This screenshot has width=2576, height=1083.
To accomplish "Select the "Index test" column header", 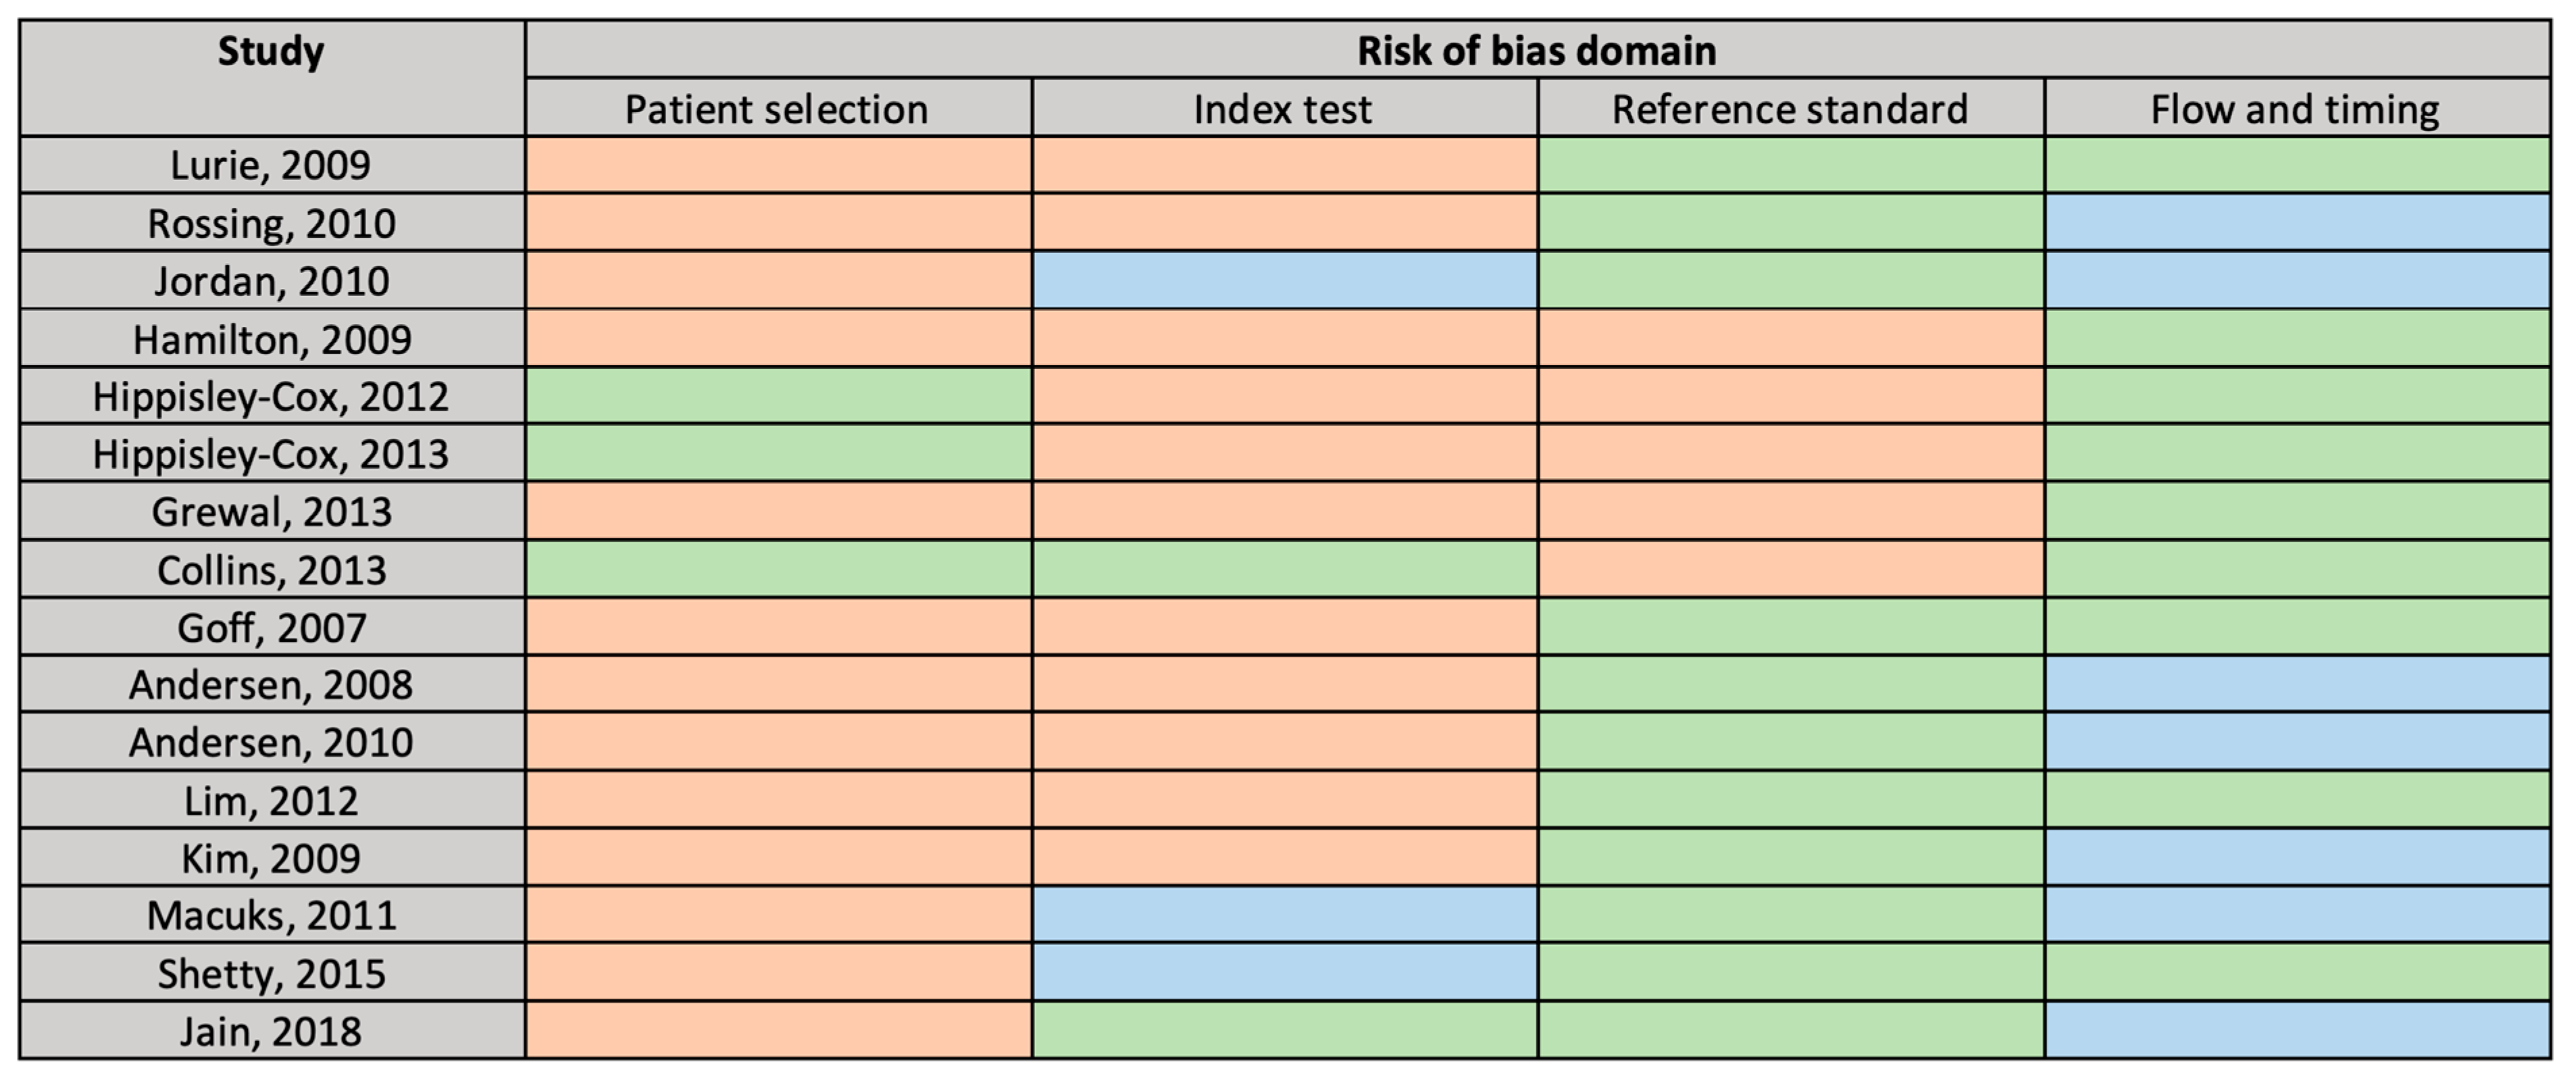I will click(x=1283, y=109).
